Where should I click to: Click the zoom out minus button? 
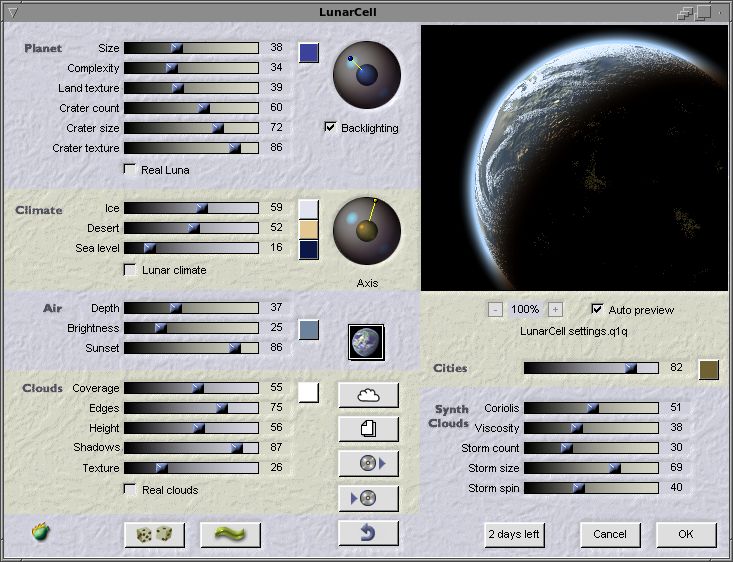pyautogui.click(x=495, y=310)
